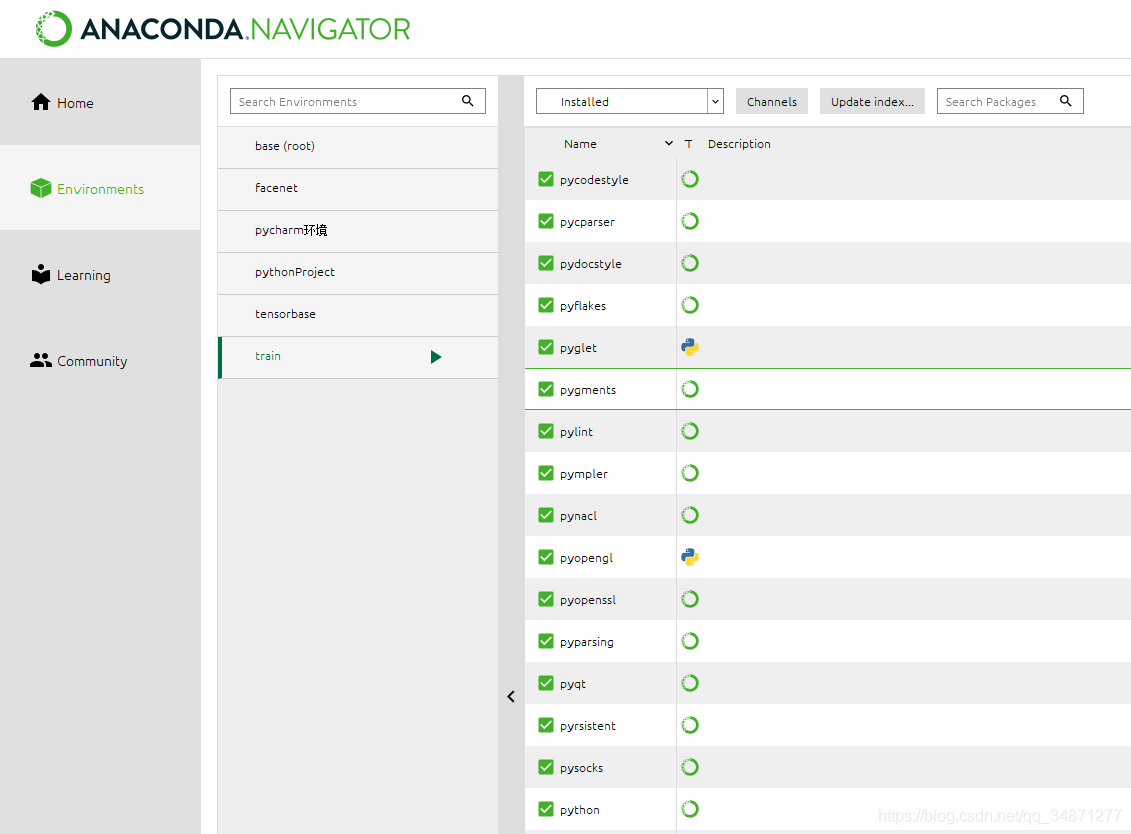Select the pyparsing package name
The image size is (1131, 834).
[x=586, y=641]
